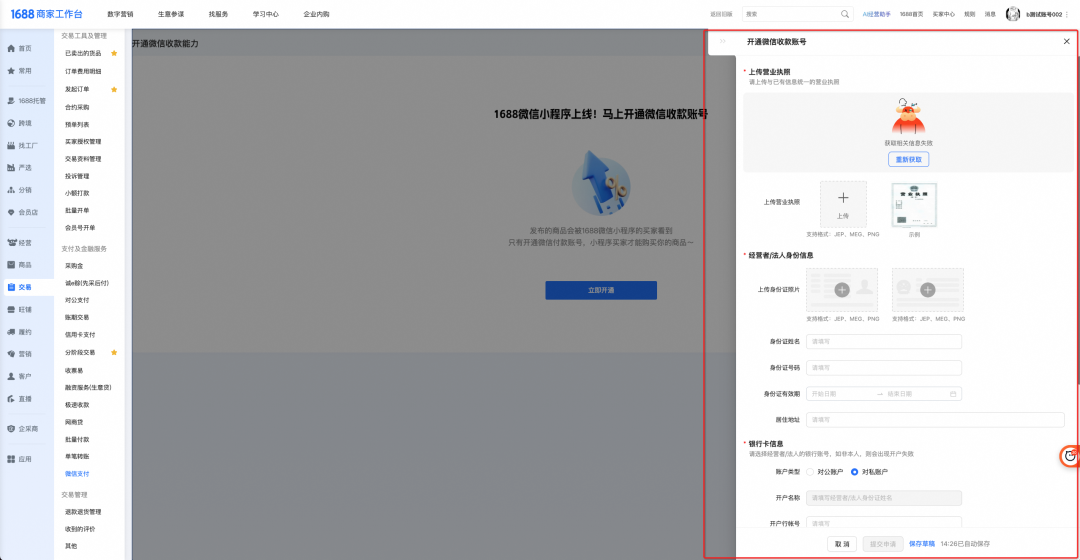Upload ID card back photo placeholder

(x=928, y=290)
